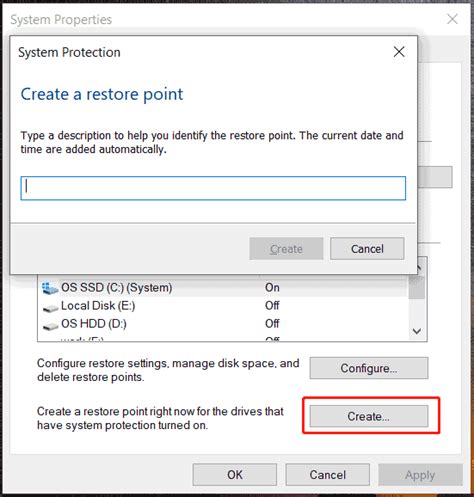Close the System Protection dialog
Screen dimensions: 474x497
click(x=399, y=52)
